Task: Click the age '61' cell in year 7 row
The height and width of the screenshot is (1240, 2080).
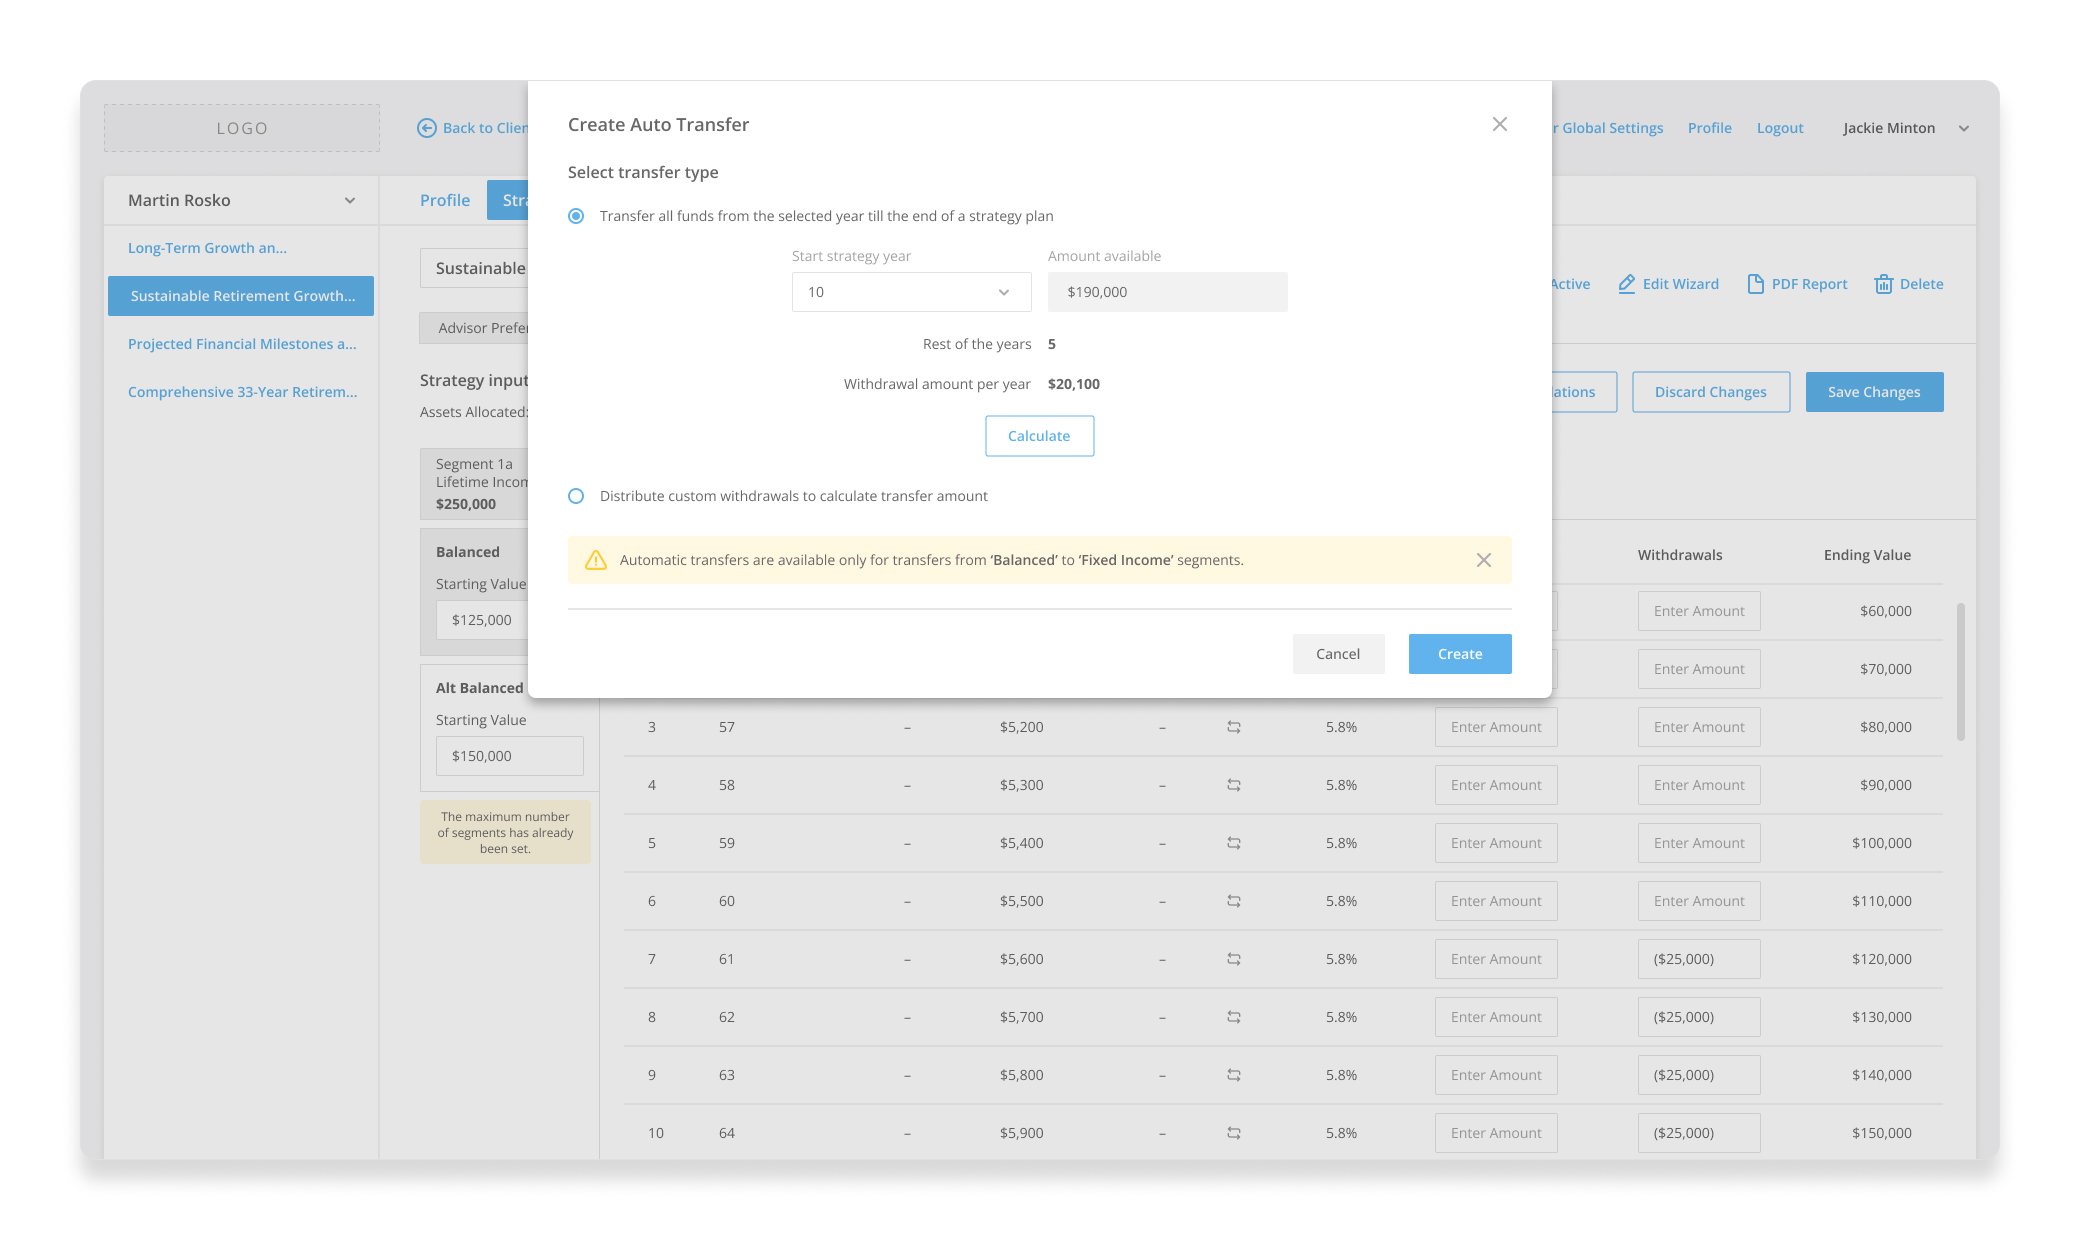Action: pos(726,959)
